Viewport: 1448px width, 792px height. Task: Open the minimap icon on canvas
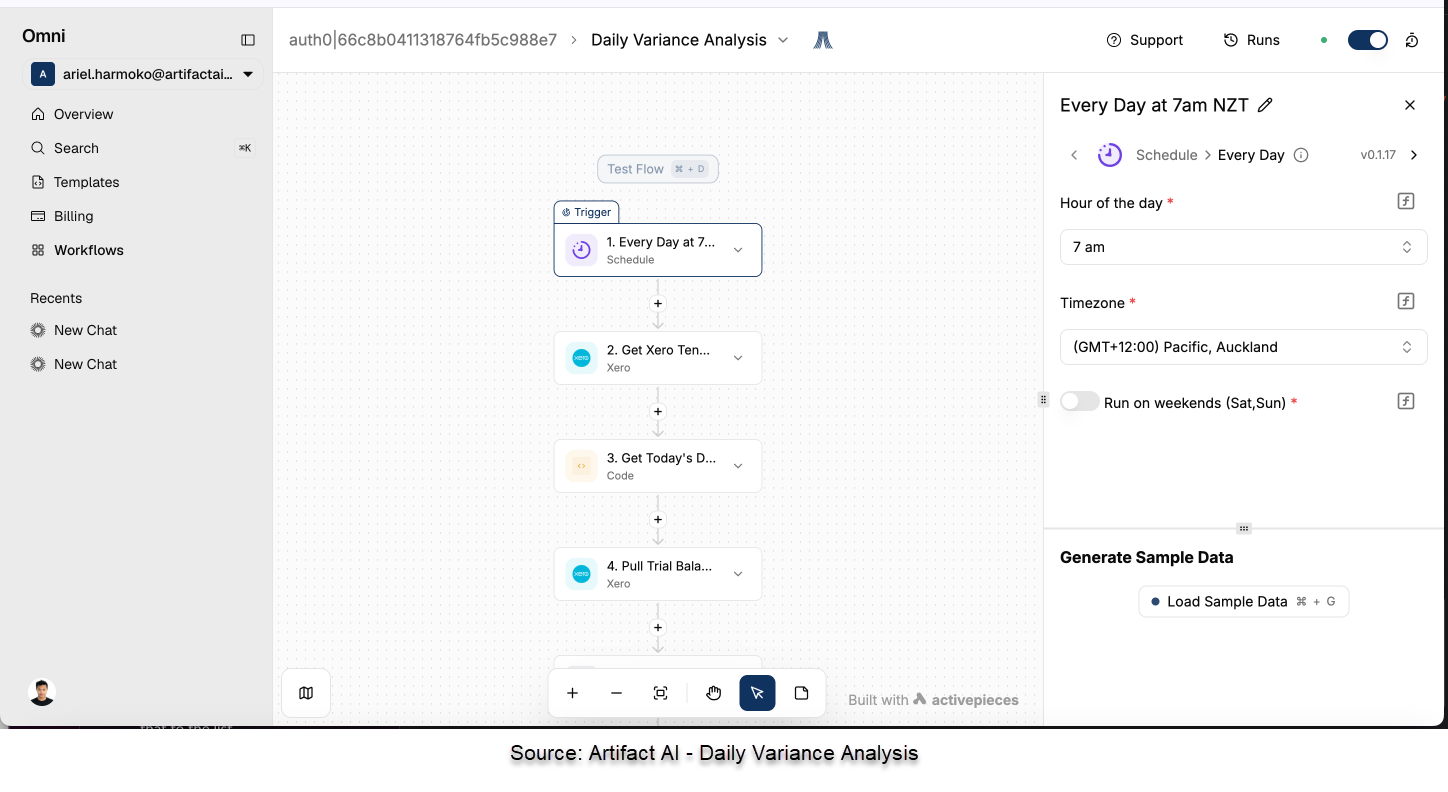306,693
